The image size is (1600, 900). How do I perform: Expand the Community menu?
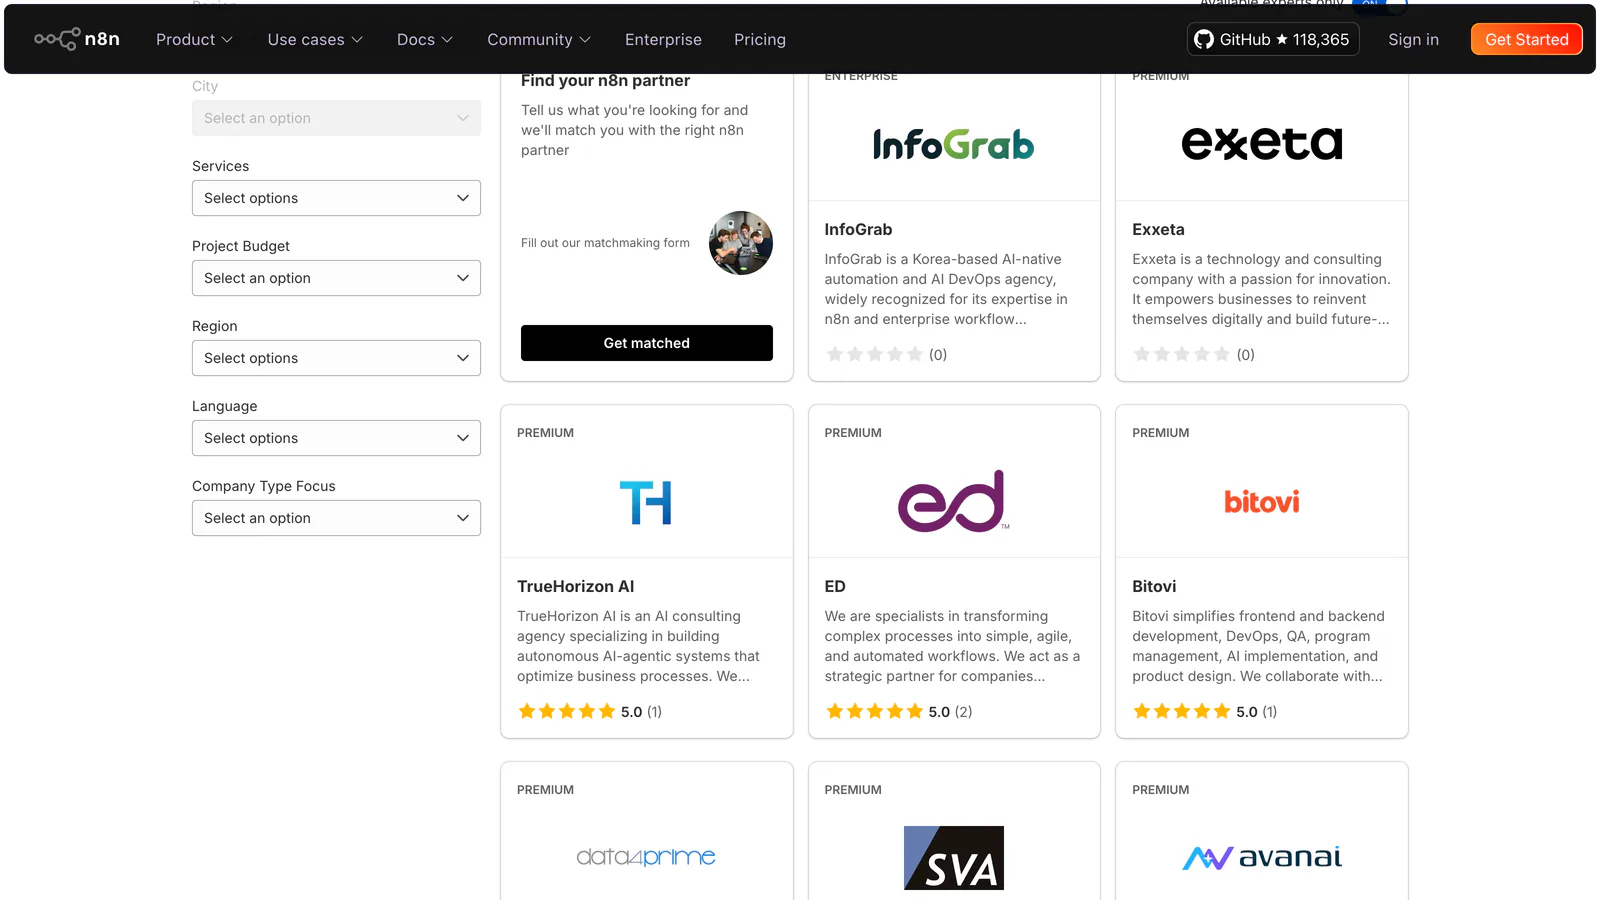(539, 39)
